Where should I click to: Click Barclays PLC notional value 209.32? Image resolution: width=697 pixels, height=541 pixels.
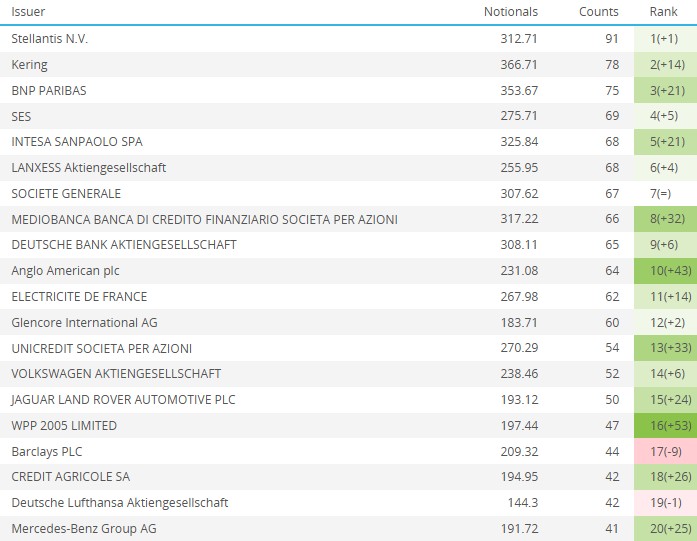[518, 452]
